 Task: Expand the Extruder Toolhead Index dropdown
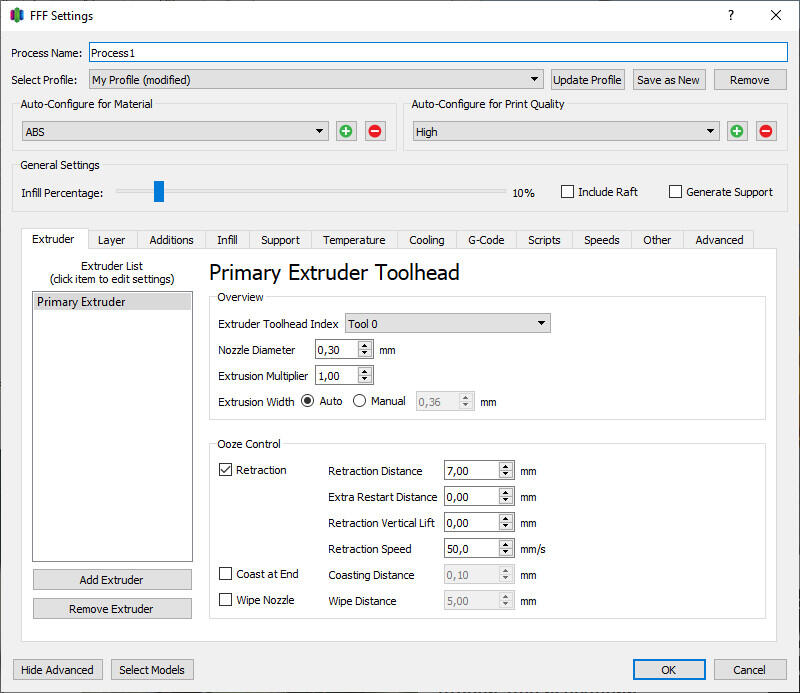(447, 324)
